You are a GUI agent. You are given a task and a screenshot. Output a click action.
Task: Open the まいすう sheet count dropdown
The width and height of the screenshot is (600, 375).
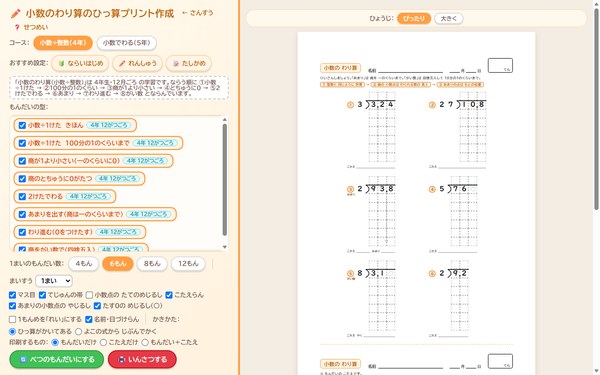tap(54, 281)
